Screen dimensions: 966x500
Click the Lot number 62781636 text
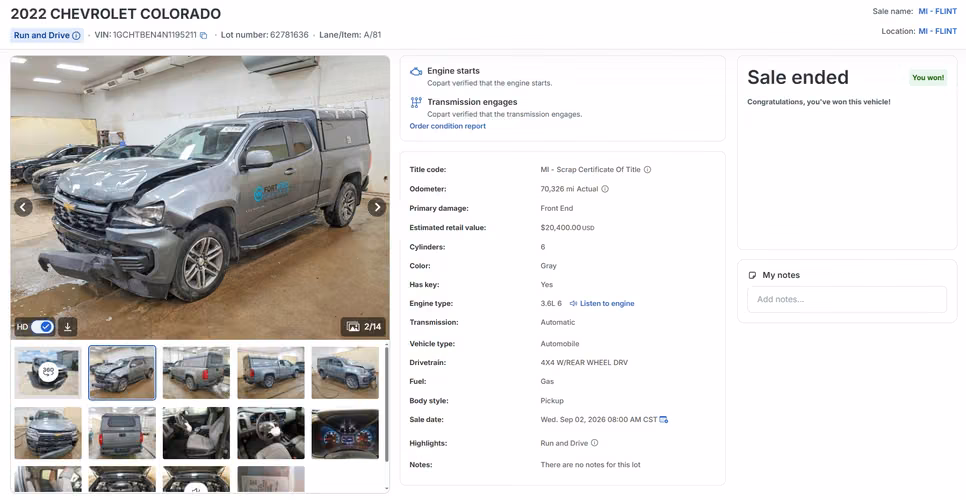[265, 35]
